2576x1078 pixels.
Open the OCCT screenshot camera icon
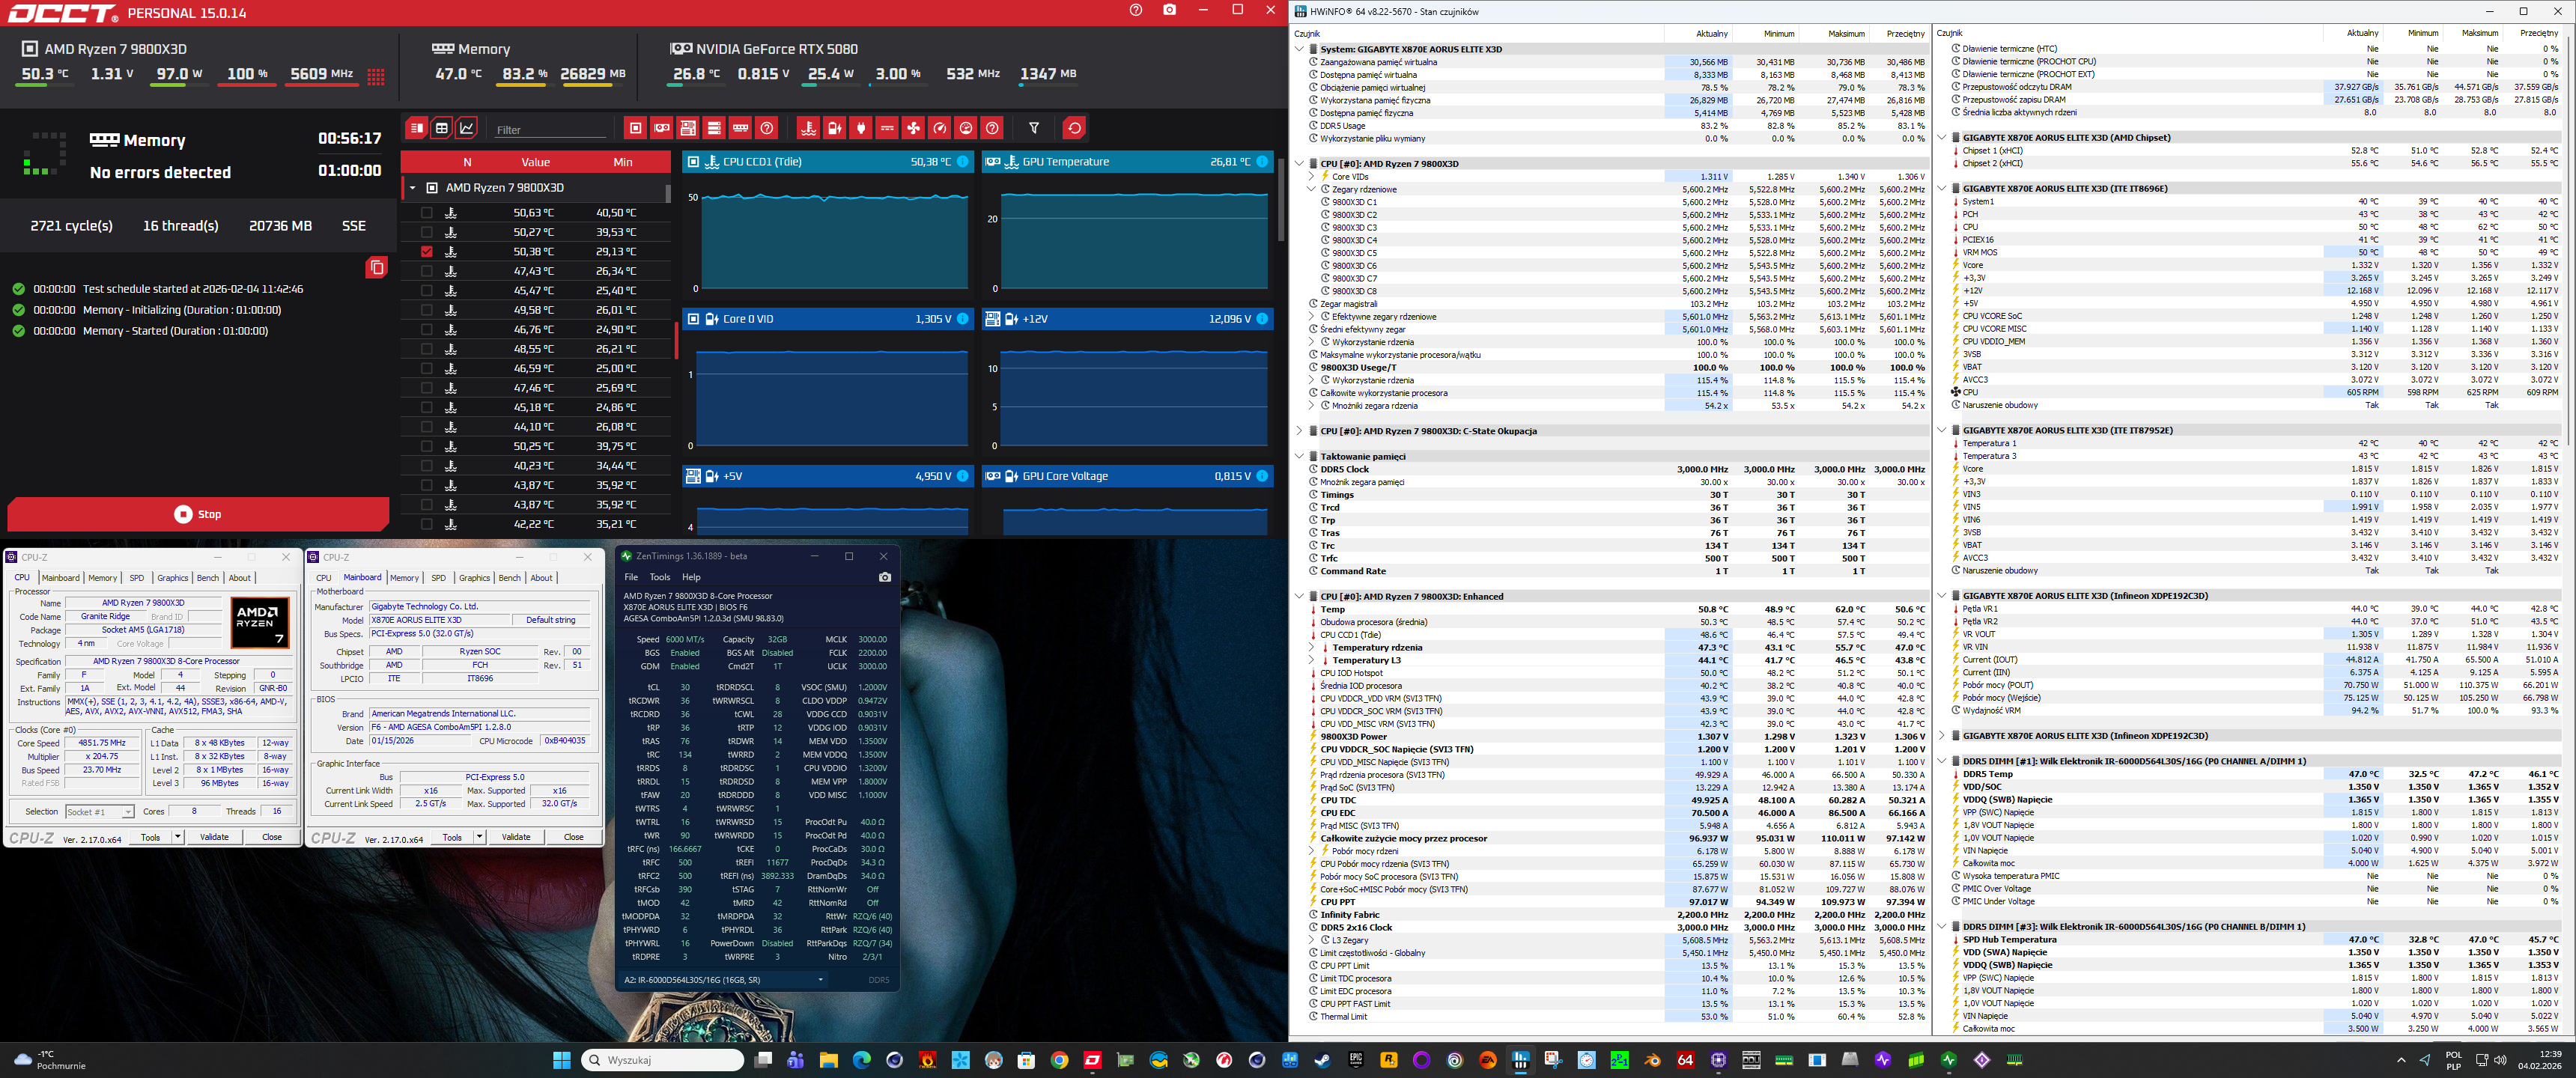[x=1170, y=10]
